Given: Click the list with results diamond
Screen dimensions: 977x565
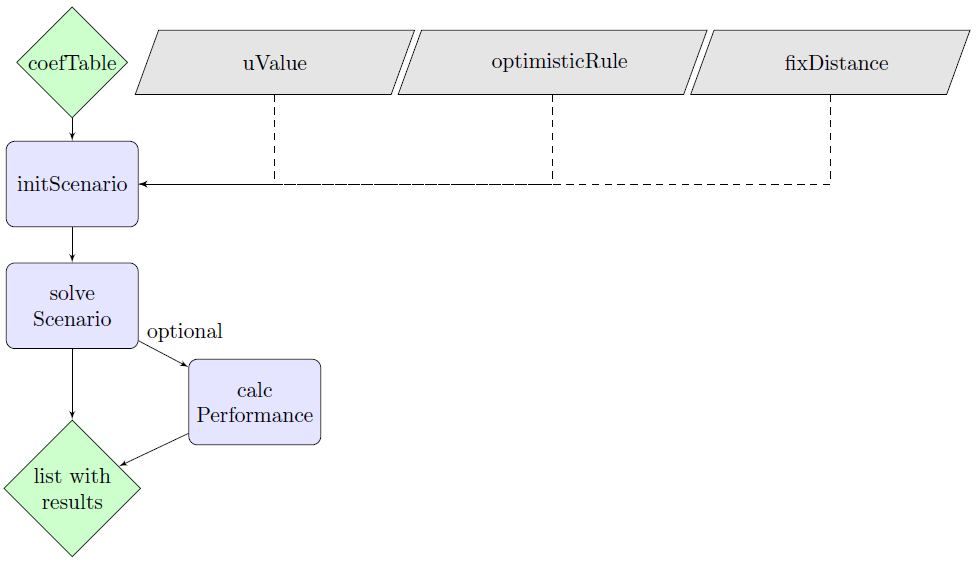Looking at the screenshot, I should (x=72, y=488).
